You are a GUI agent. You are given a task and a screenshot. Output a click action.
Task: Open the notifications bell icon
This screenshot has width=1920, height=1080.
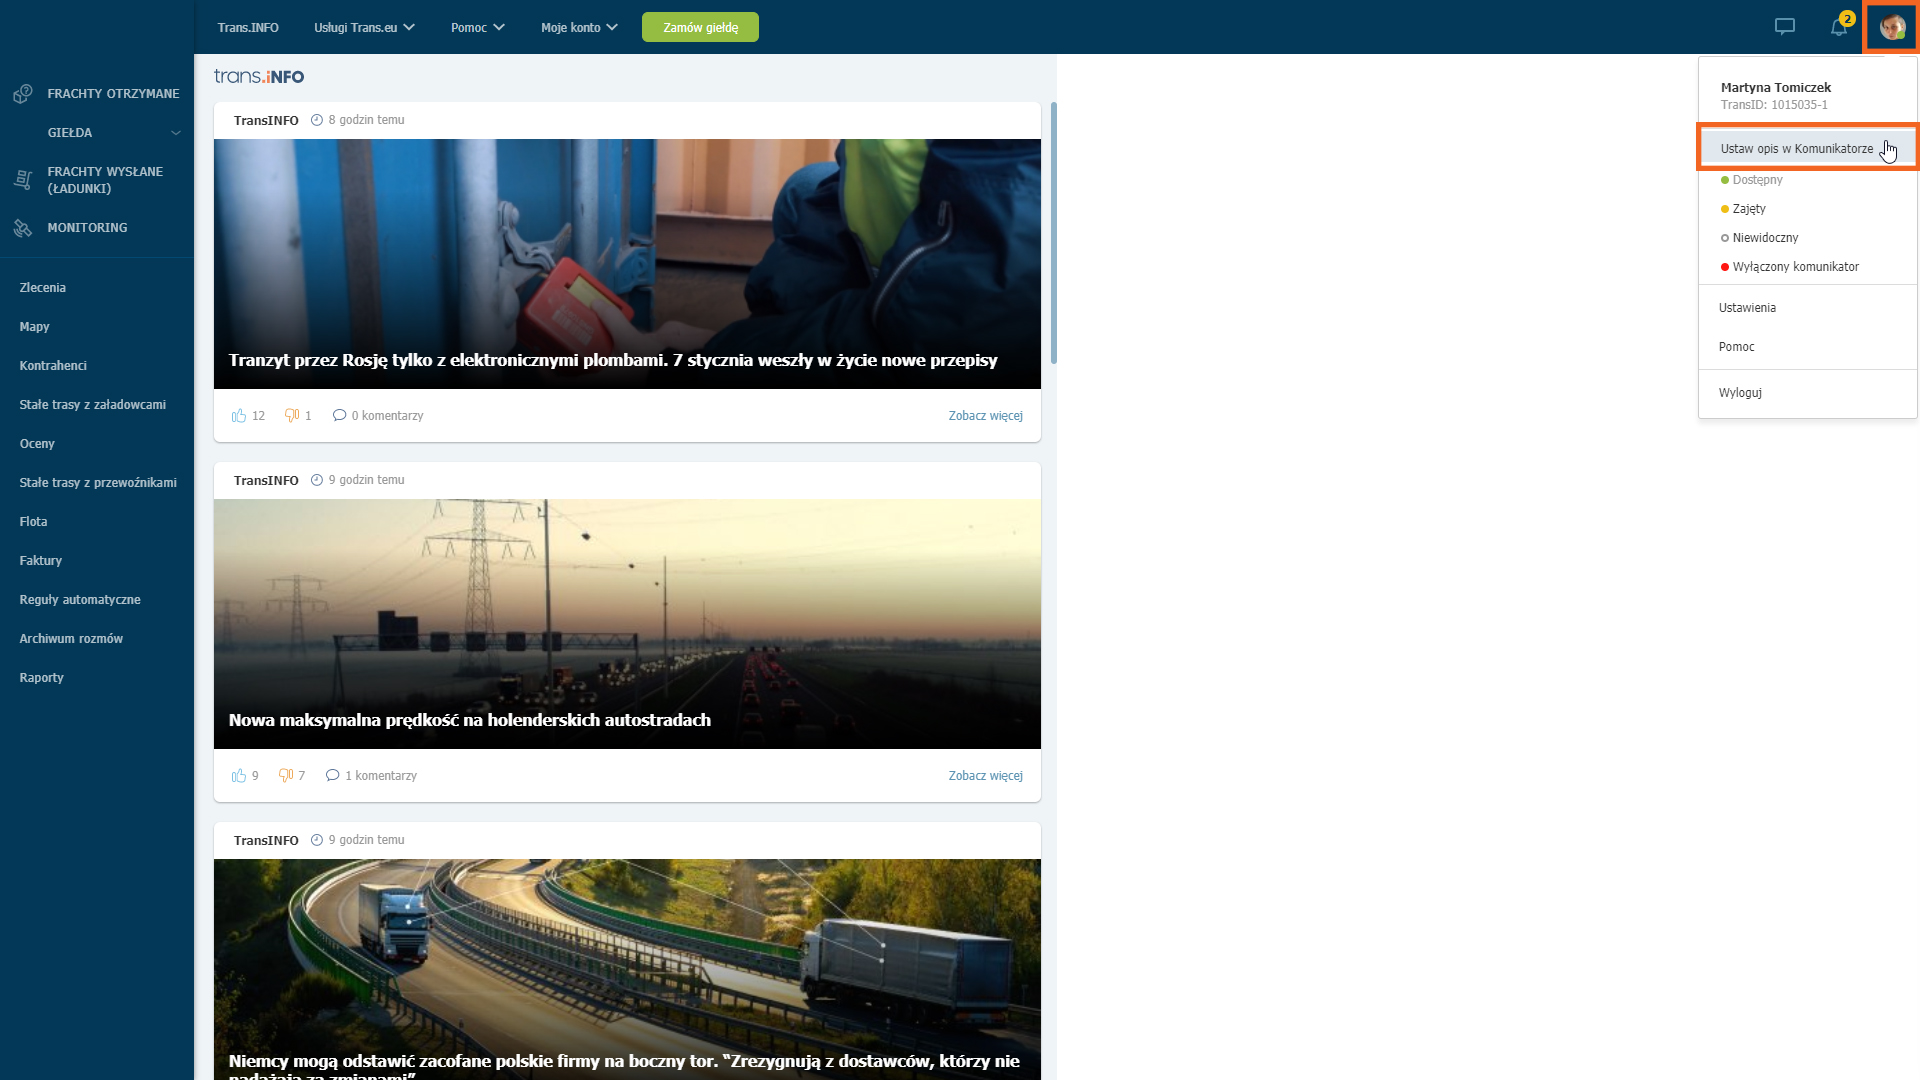pos(1839,27)
